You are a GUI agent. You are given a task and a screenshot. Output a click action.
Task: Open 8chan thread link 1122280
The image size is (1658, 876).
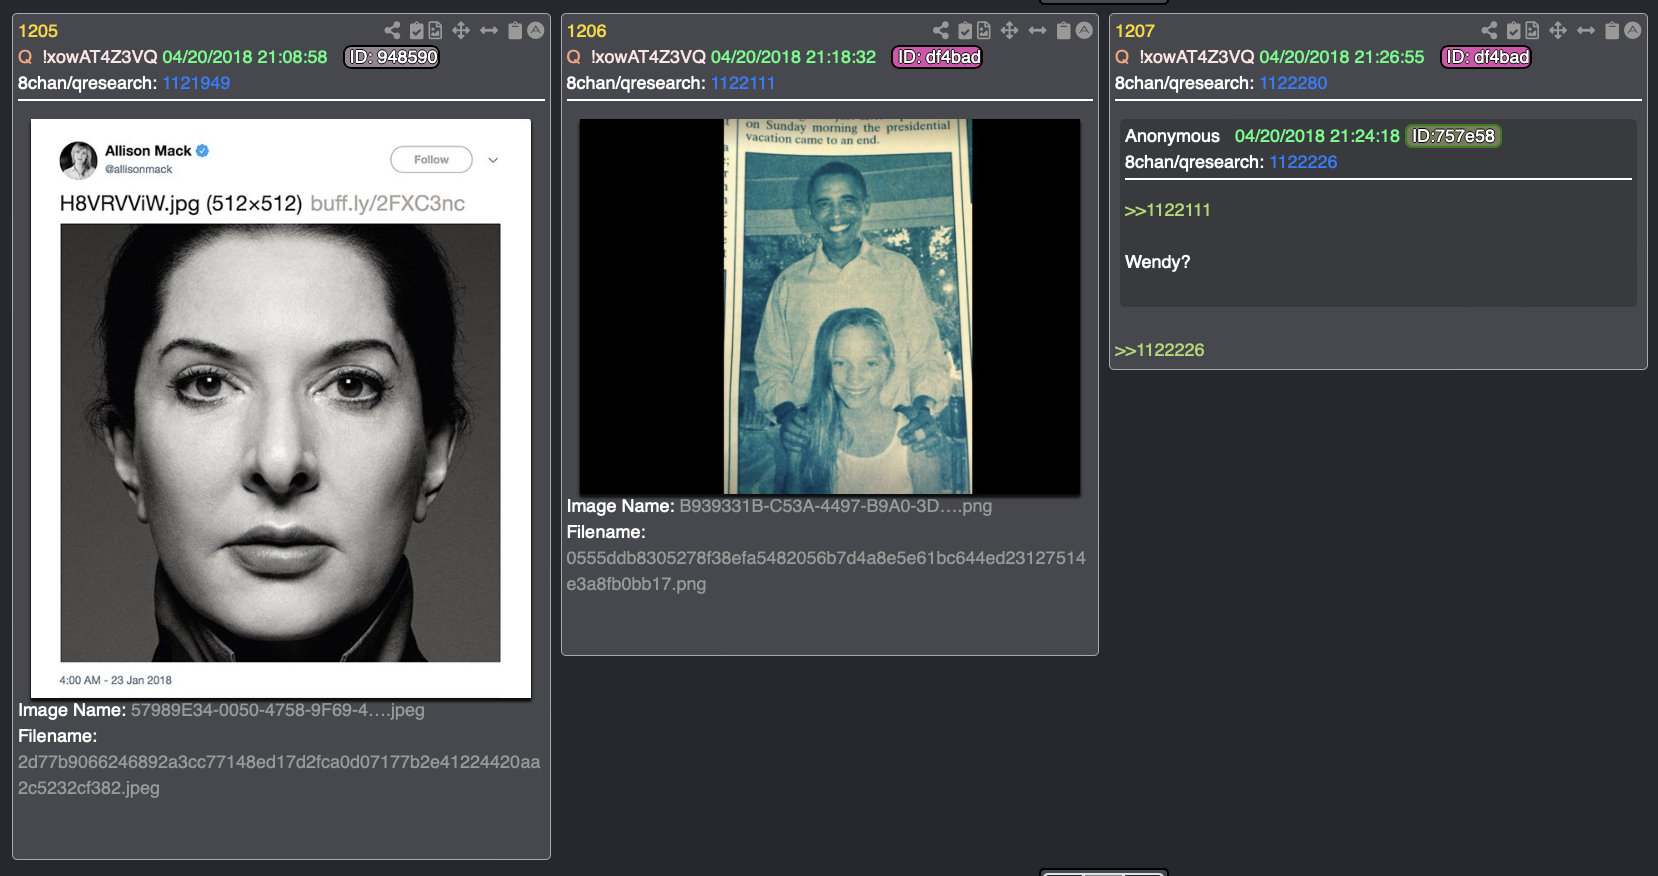(x=1293, y=83)
